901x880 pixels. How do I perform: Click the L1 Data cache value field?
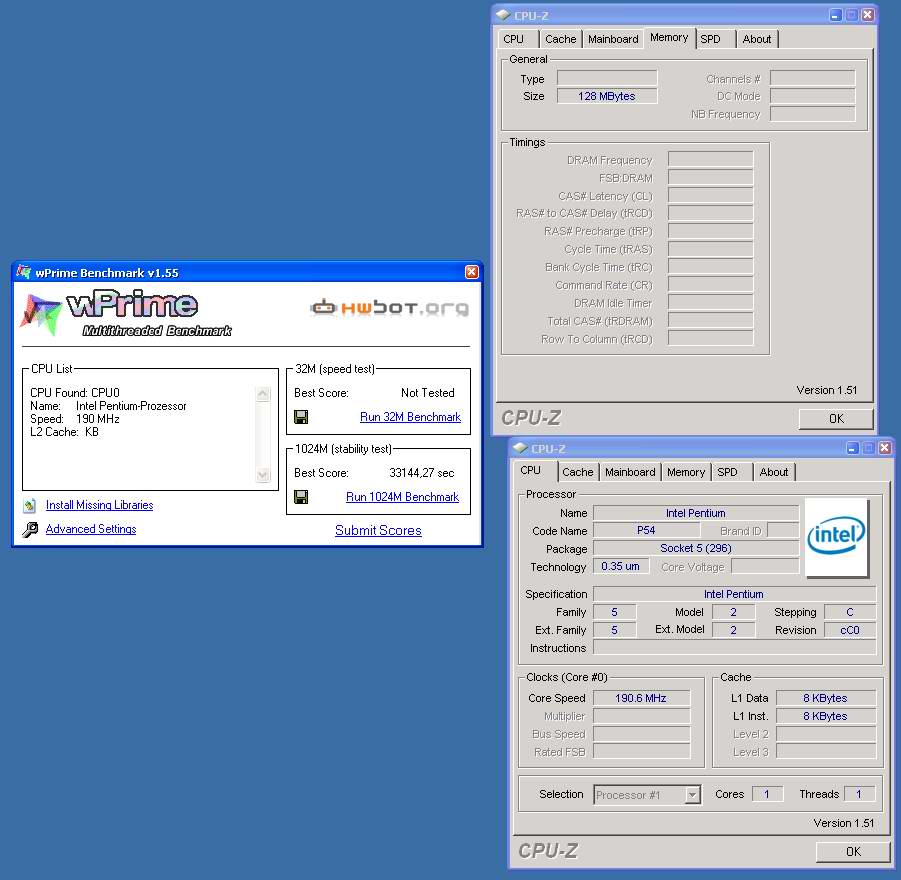click(x=826, y=698)
